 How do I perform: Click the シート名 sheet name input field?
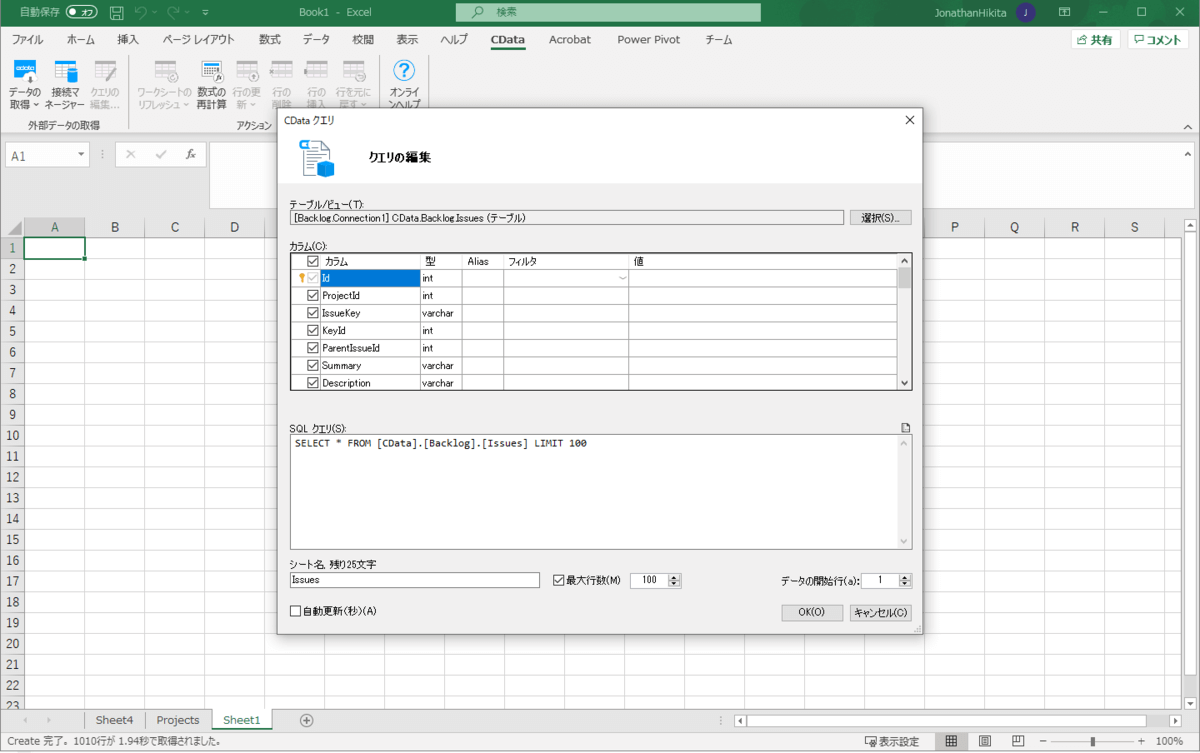tap(414, 580)
